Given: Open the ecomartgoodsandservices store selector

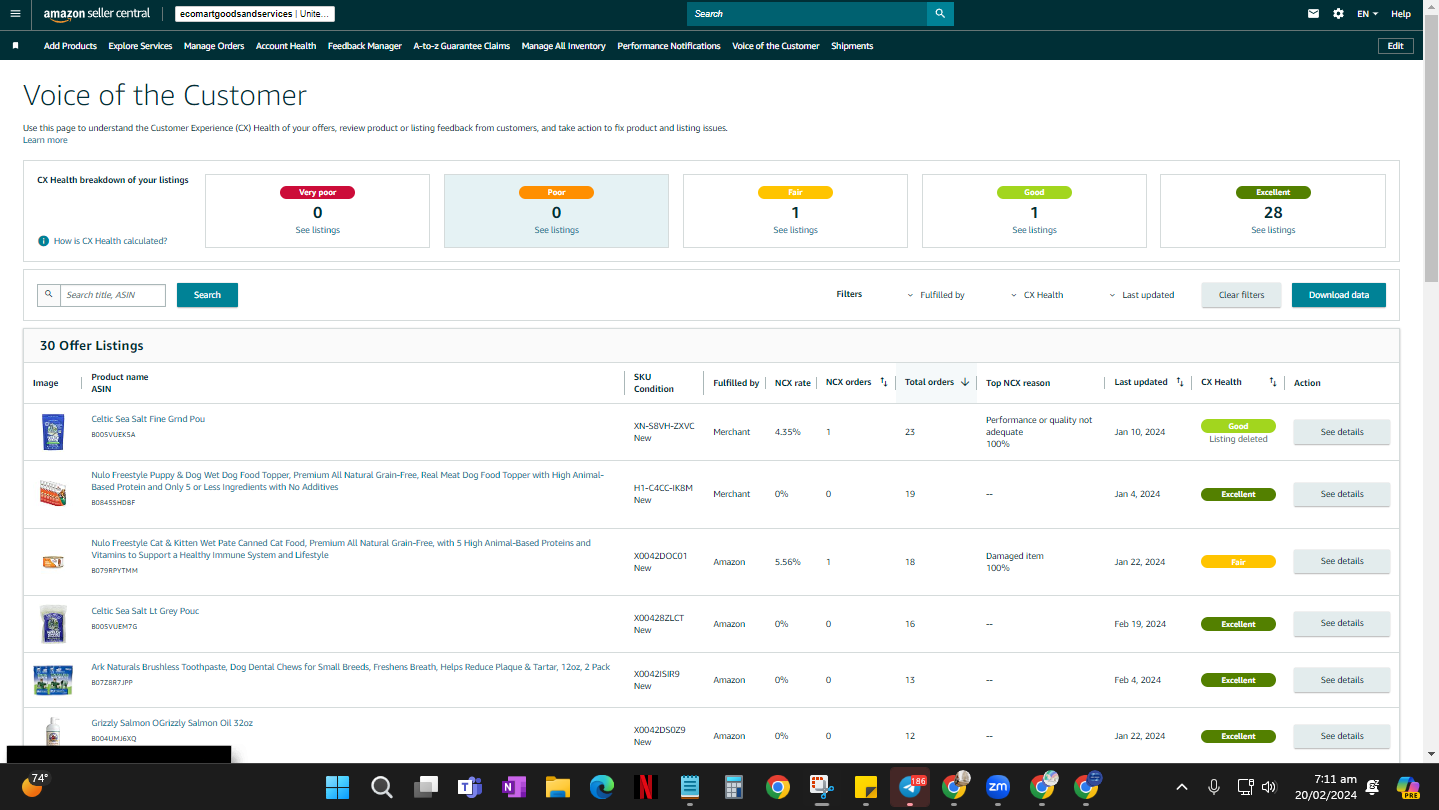Looking at the screenshot, I should [x=255, y=14].
